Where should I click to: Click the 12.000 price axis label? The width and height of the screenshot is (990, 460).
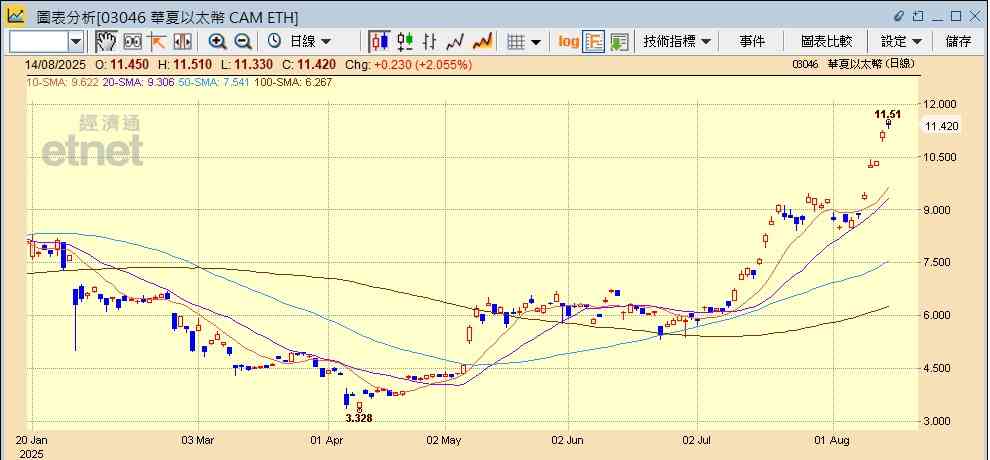point(940,104)
